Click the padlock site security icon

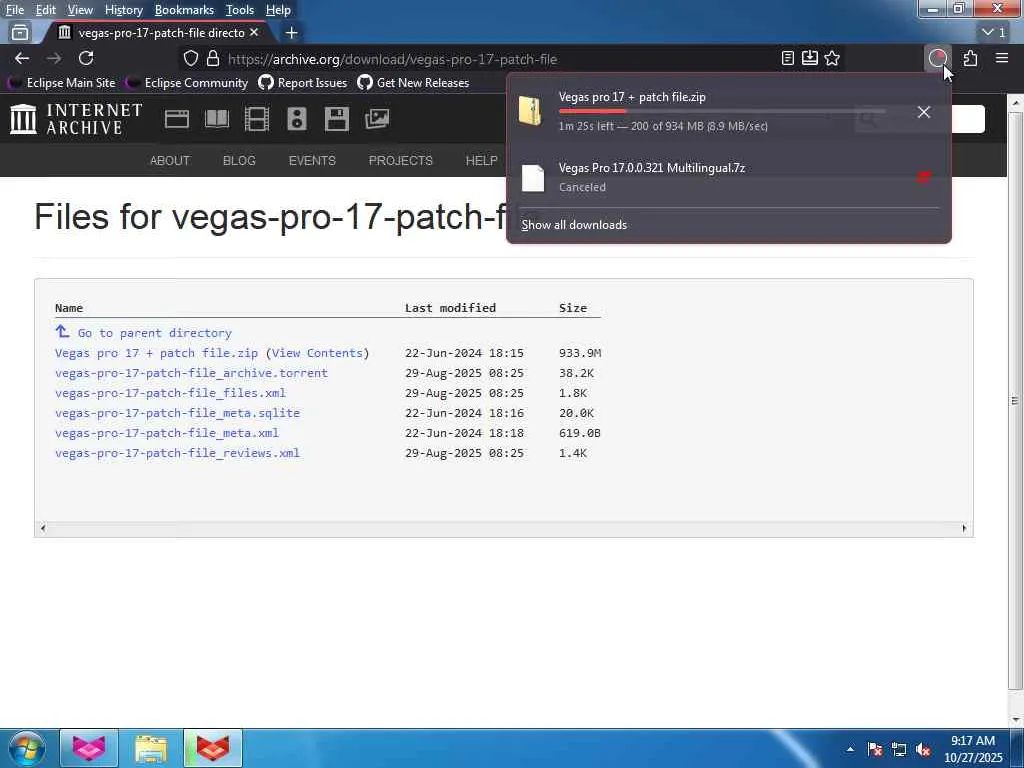[212, 59]
